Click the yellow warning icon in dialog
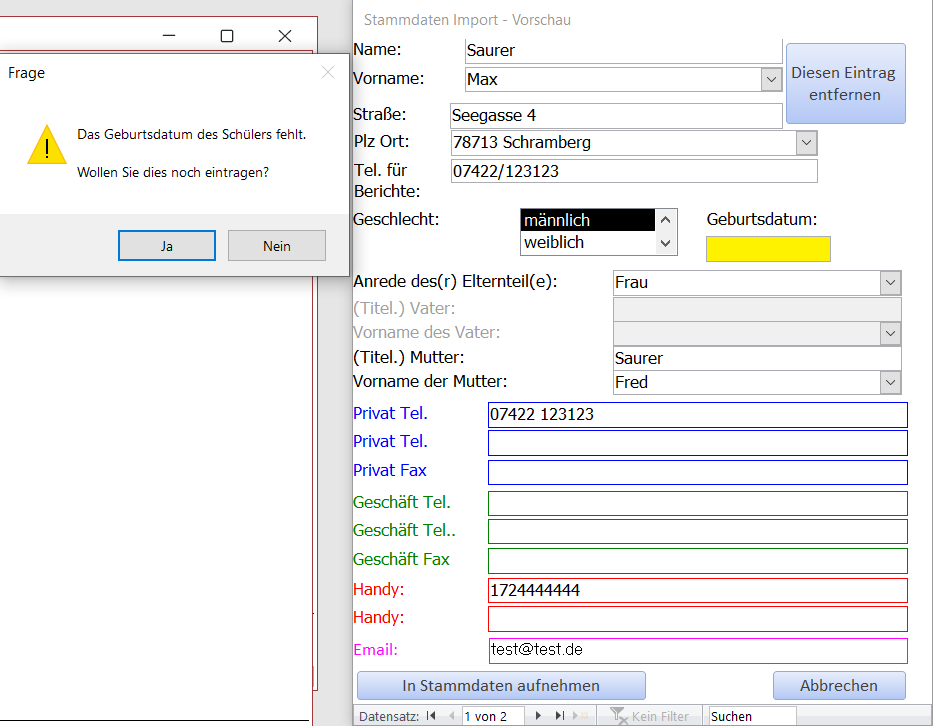 (47, 145)
